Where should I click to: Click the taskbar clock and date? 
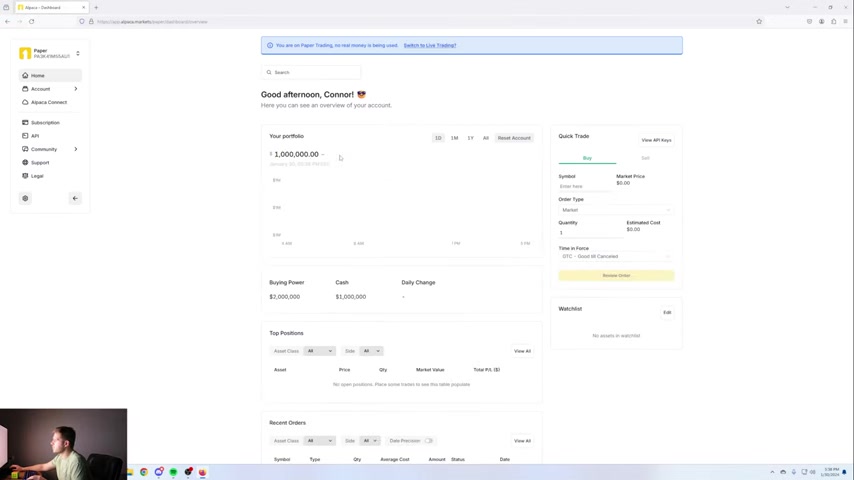(x=831, y=472)
